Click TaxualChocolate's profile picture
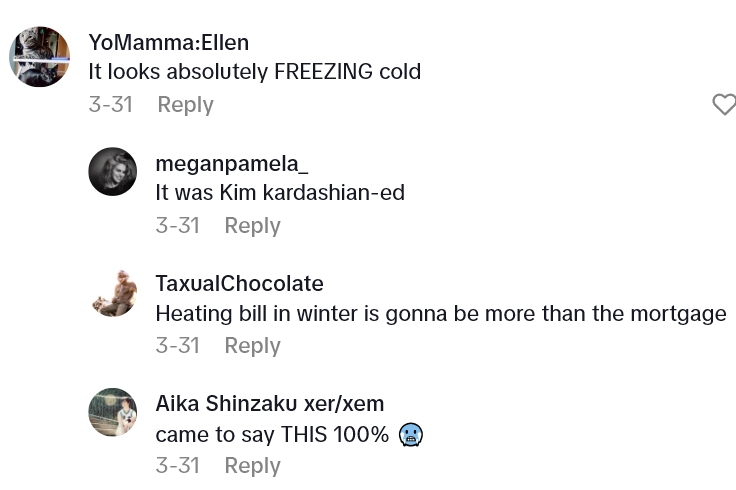This screenshot has height=490, width=736. pos(113,292)
